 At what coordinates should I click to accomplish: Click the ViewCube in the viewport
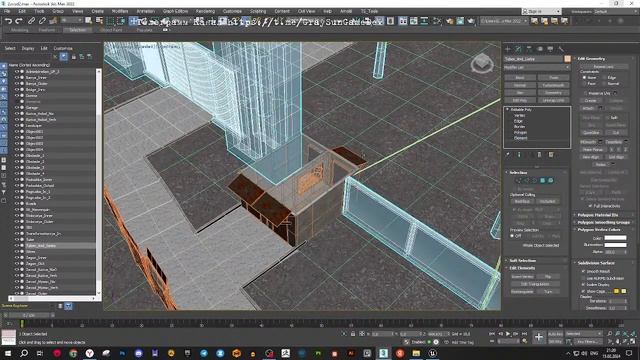pos(482,63)
